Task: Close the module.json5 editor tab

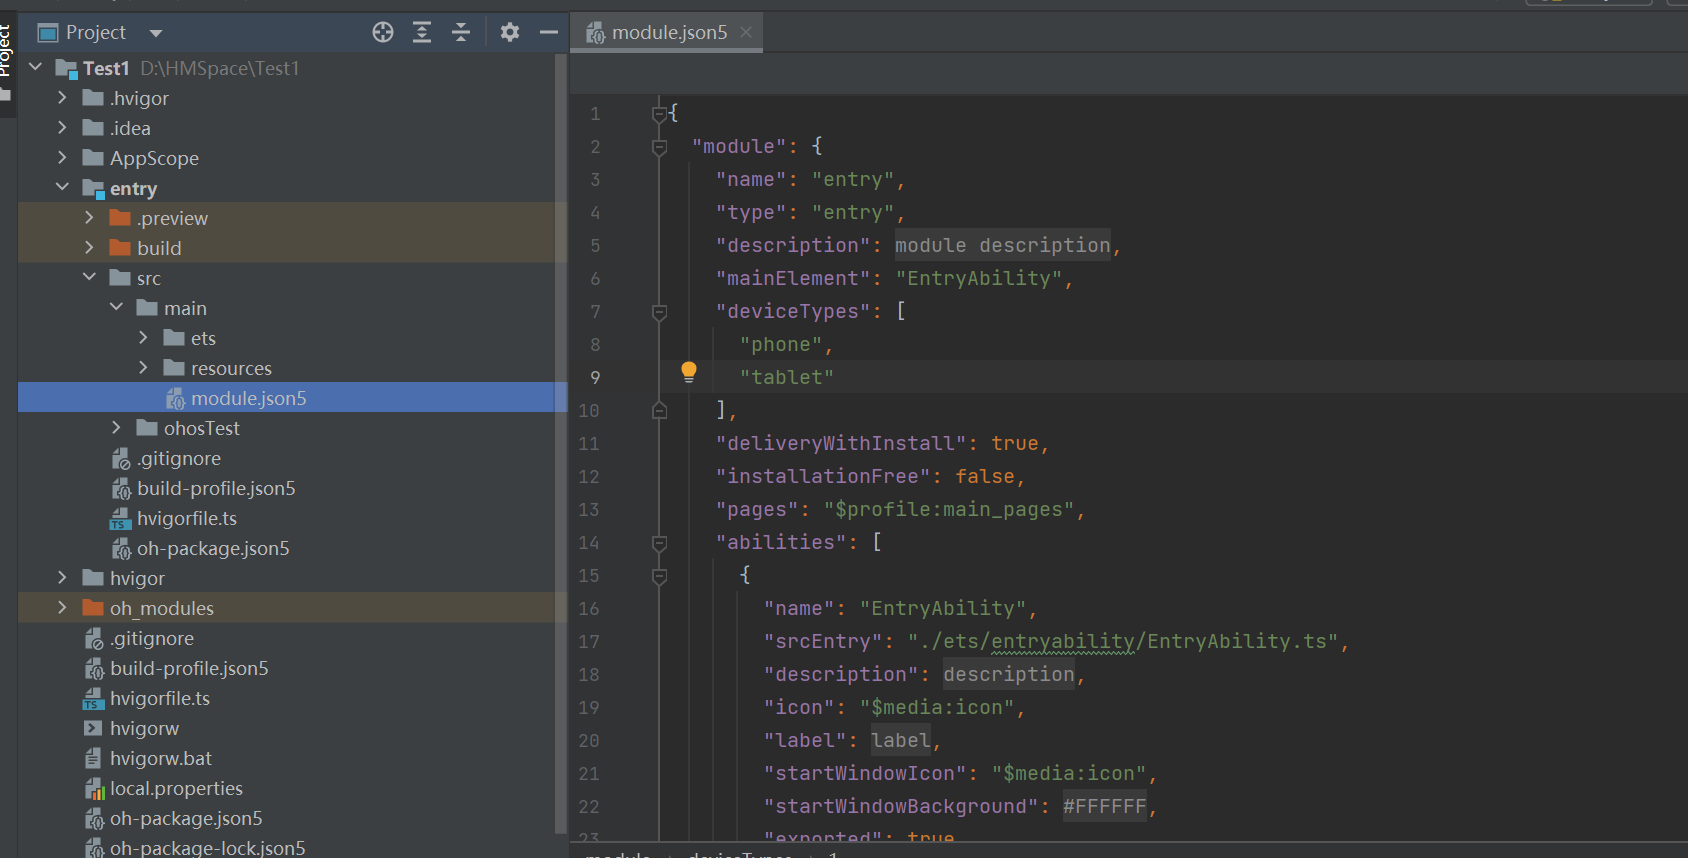Action: (746, 32)
